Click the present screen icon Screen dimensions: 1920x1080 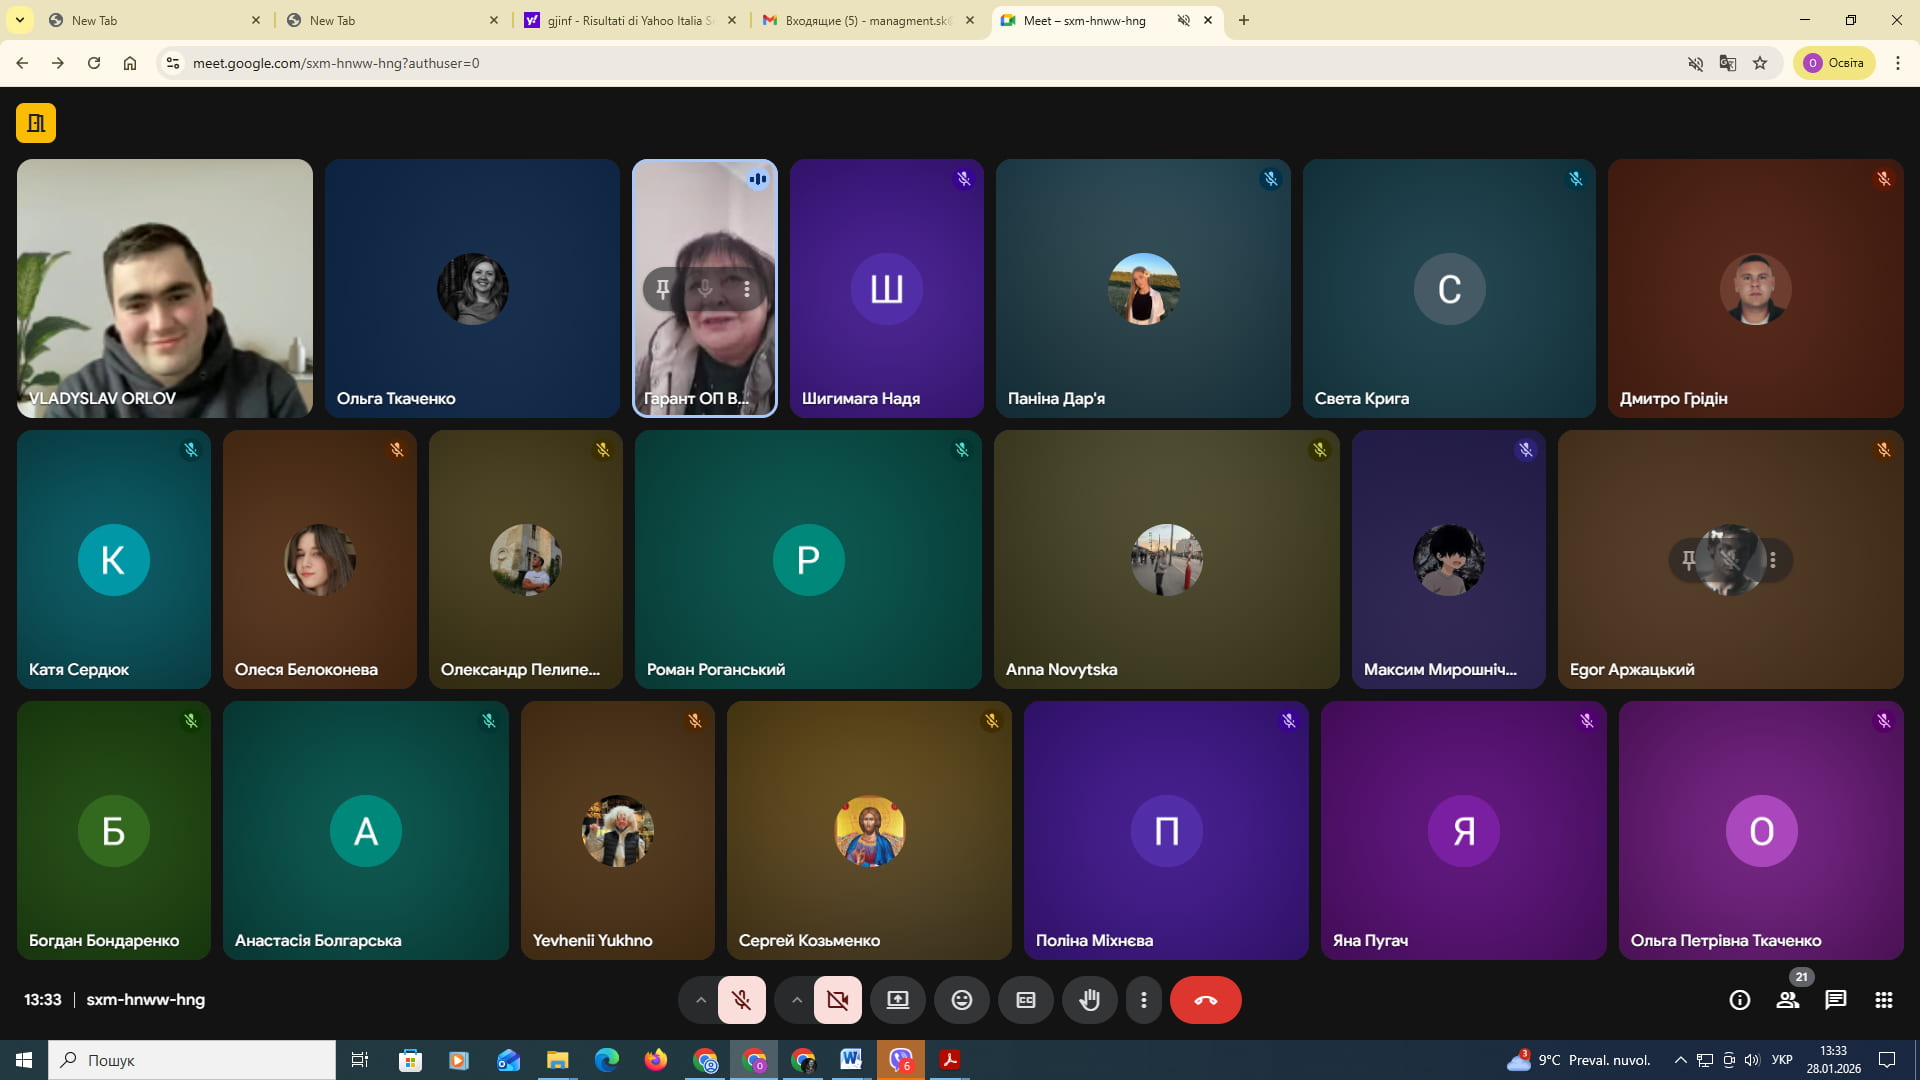coord(897,1000)
